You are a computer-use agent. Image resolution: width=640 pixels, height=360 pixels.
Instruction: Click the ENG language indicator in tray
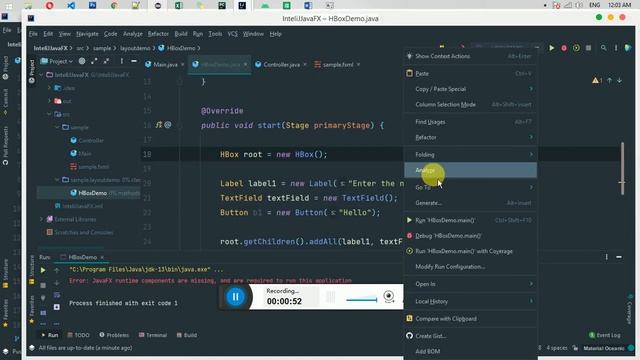595,5
